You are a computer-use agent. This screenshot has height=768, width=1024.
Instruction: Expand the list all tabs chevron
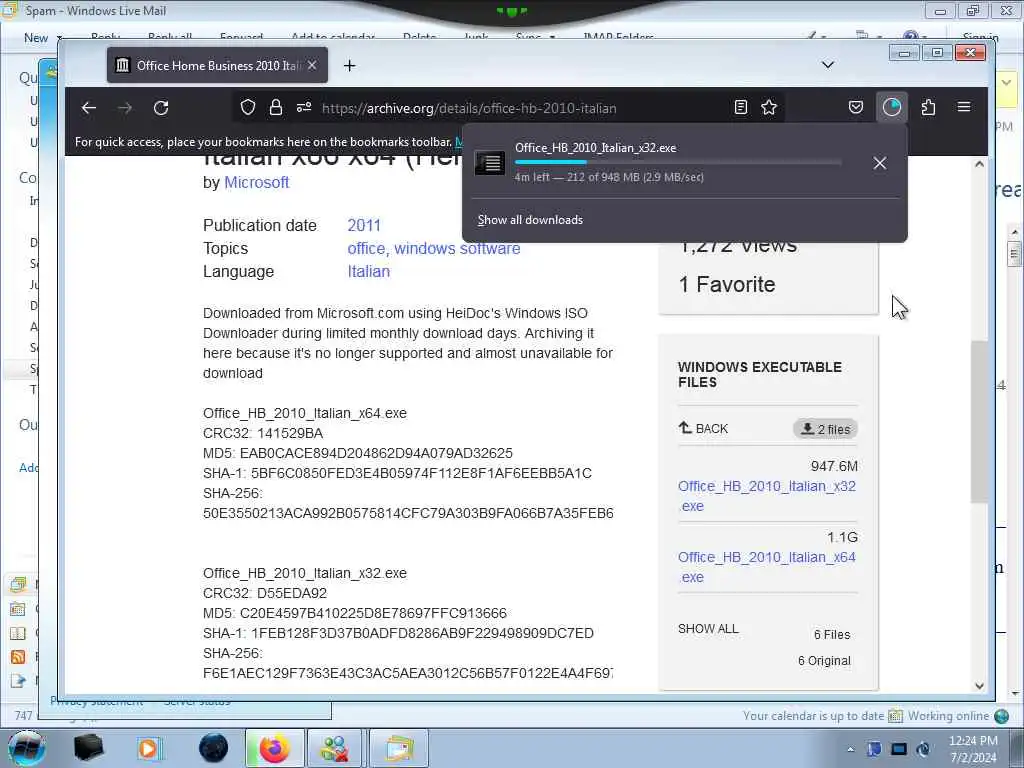pos(827,65)
